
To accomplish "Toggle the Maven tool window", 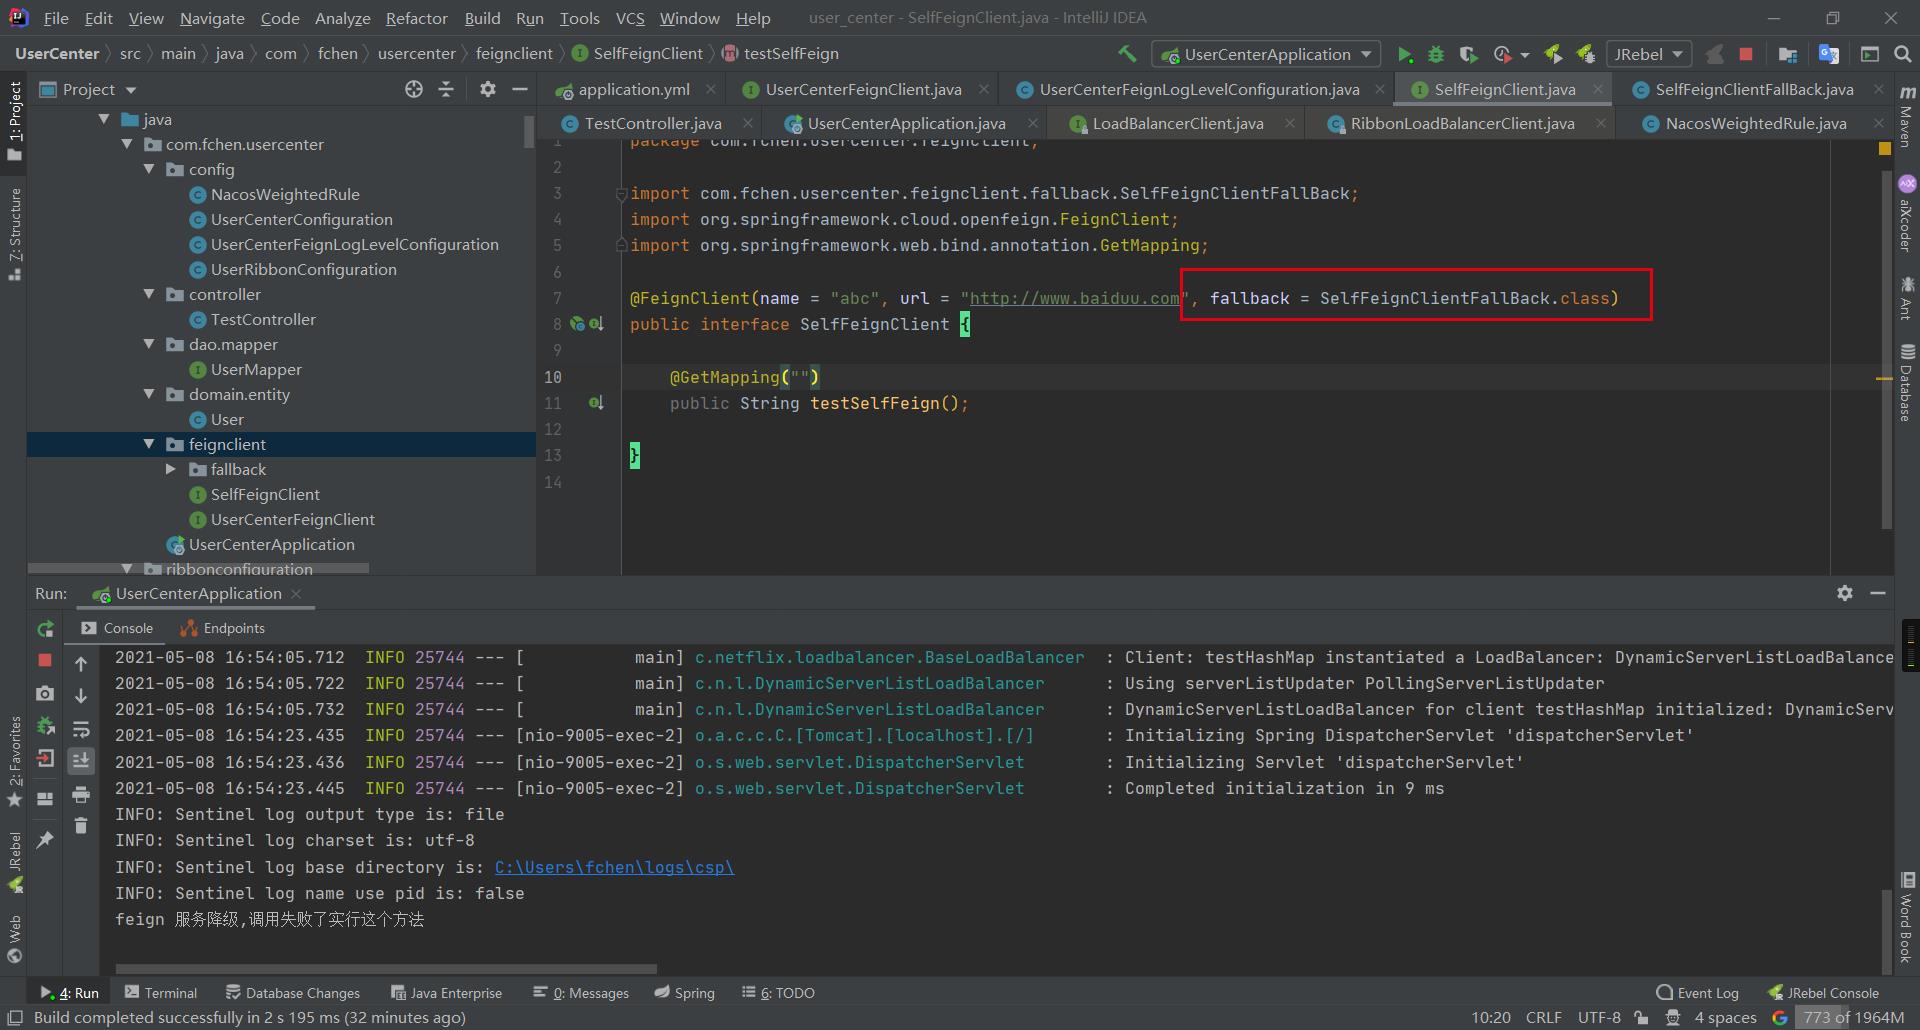I will (x=1907, y=117).
